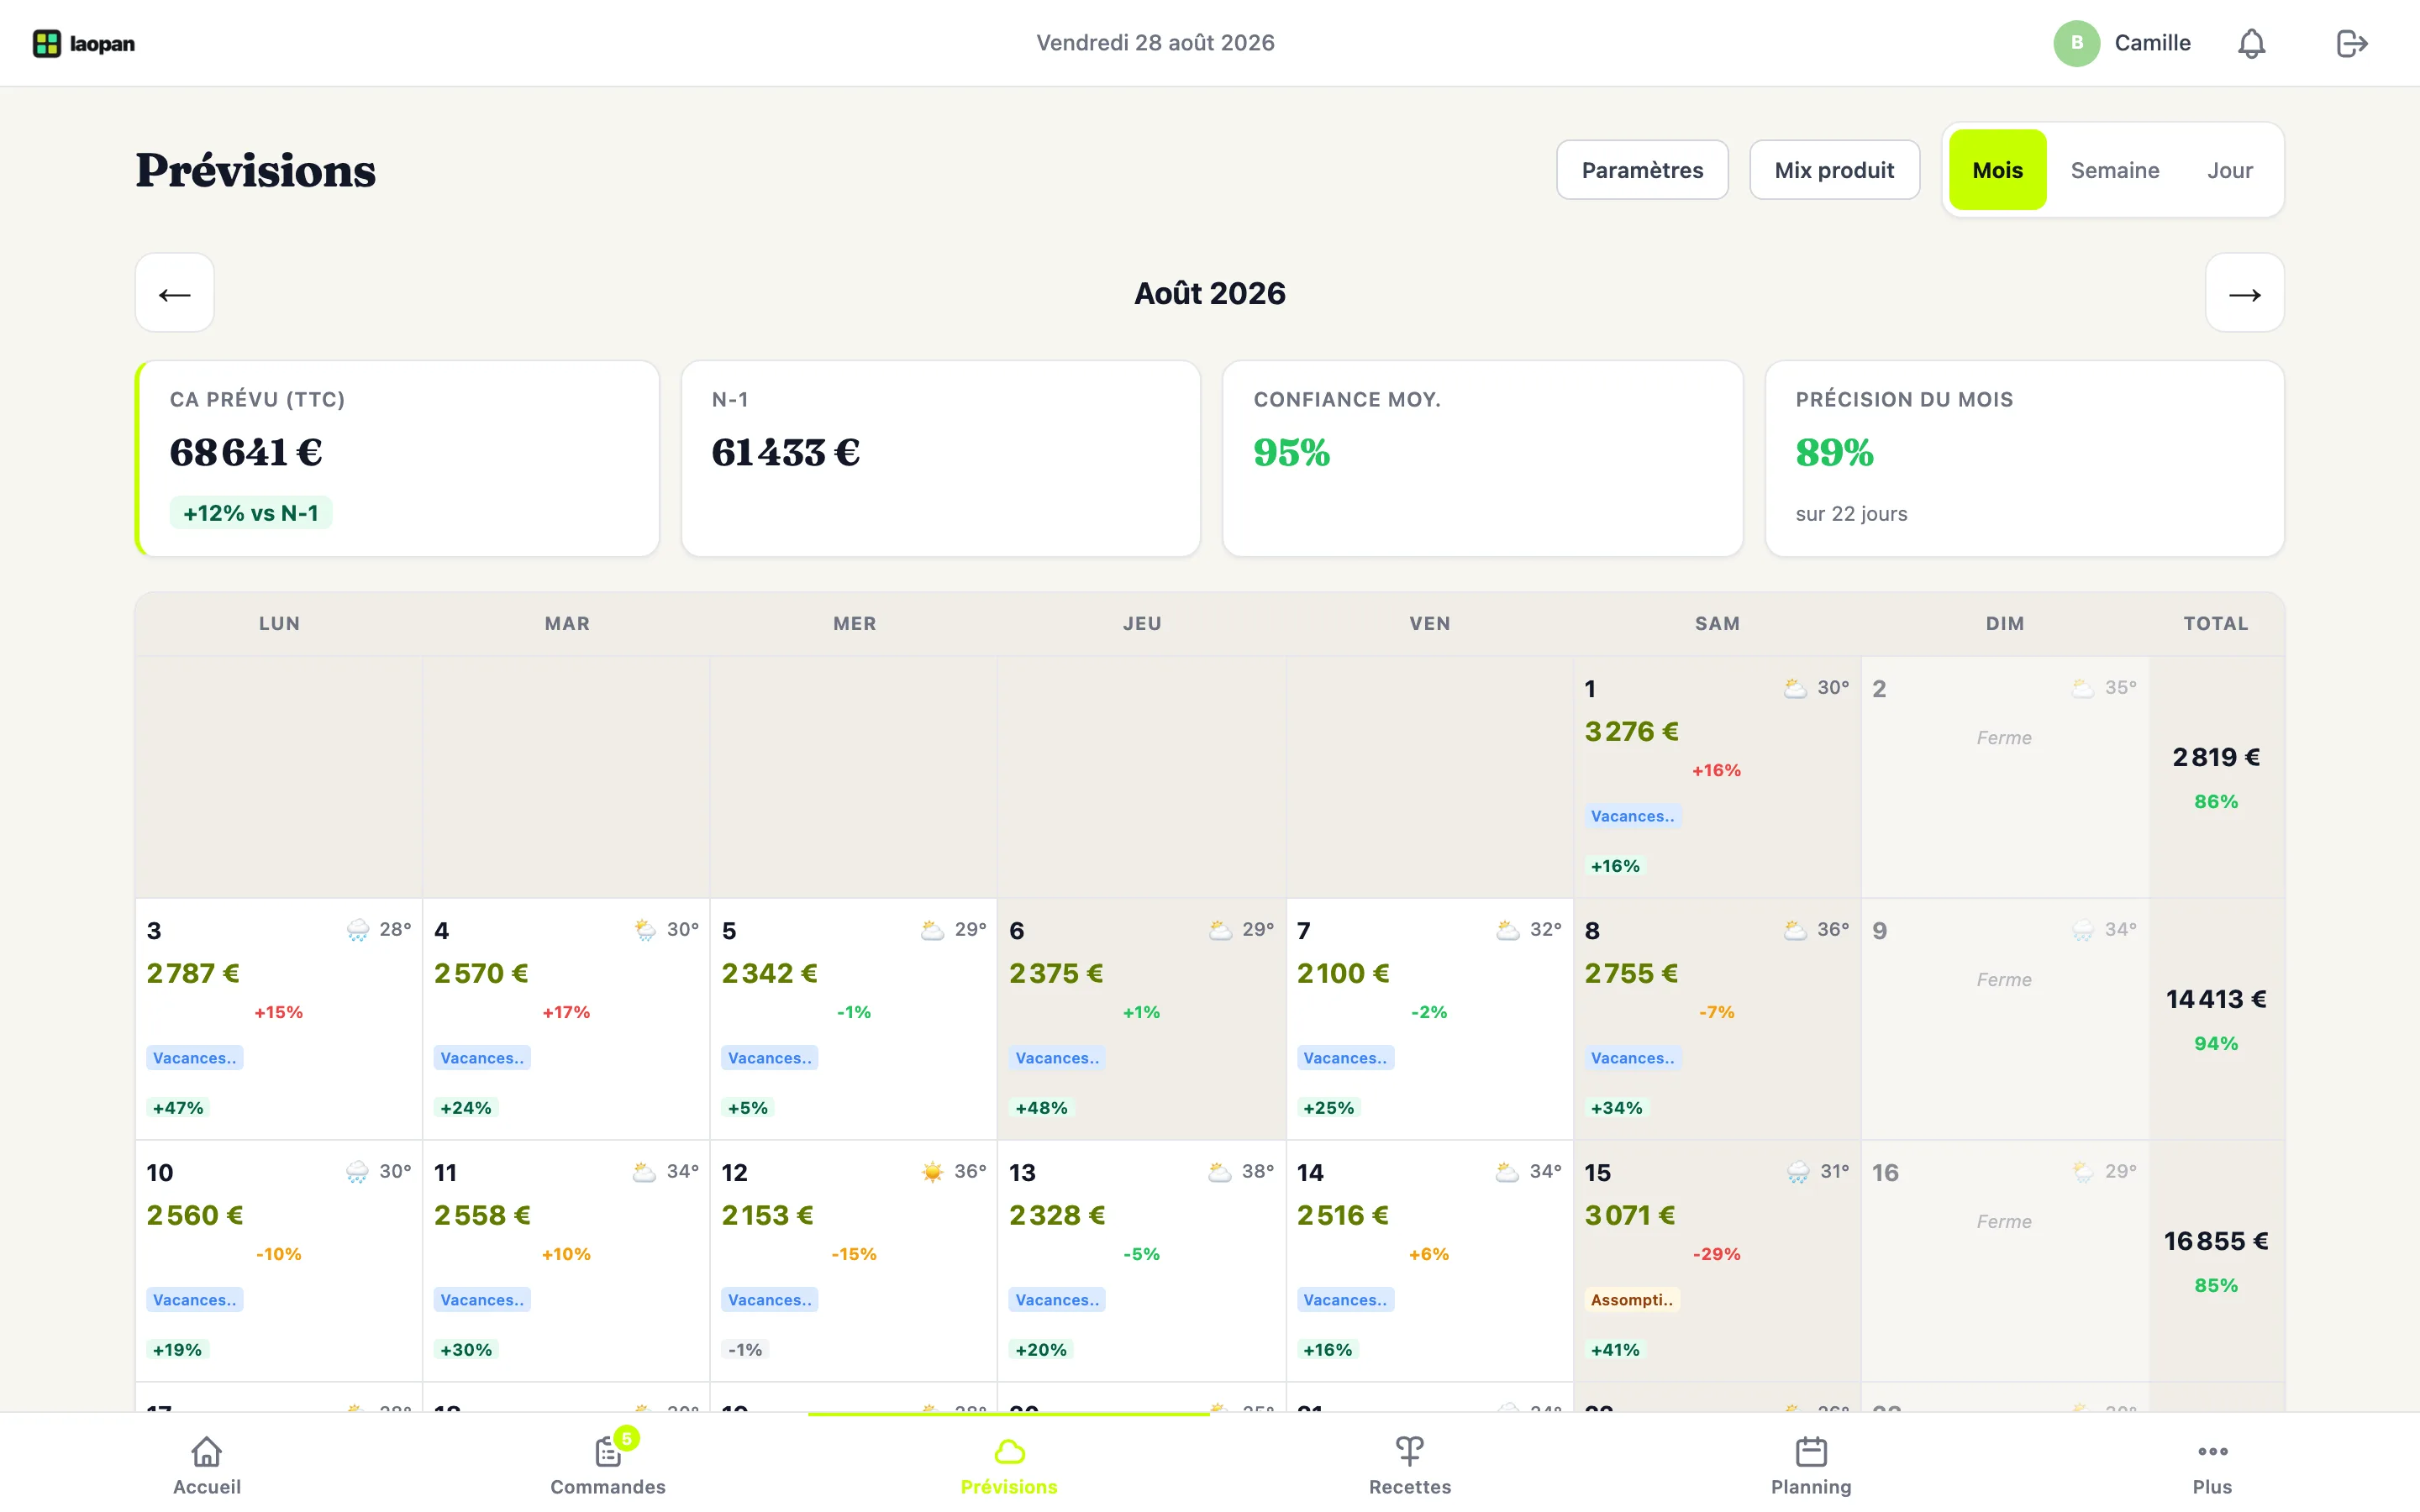Click weather icon on August 7
This screenshot has height=1512, width=2420.
tap(1508, 930)
